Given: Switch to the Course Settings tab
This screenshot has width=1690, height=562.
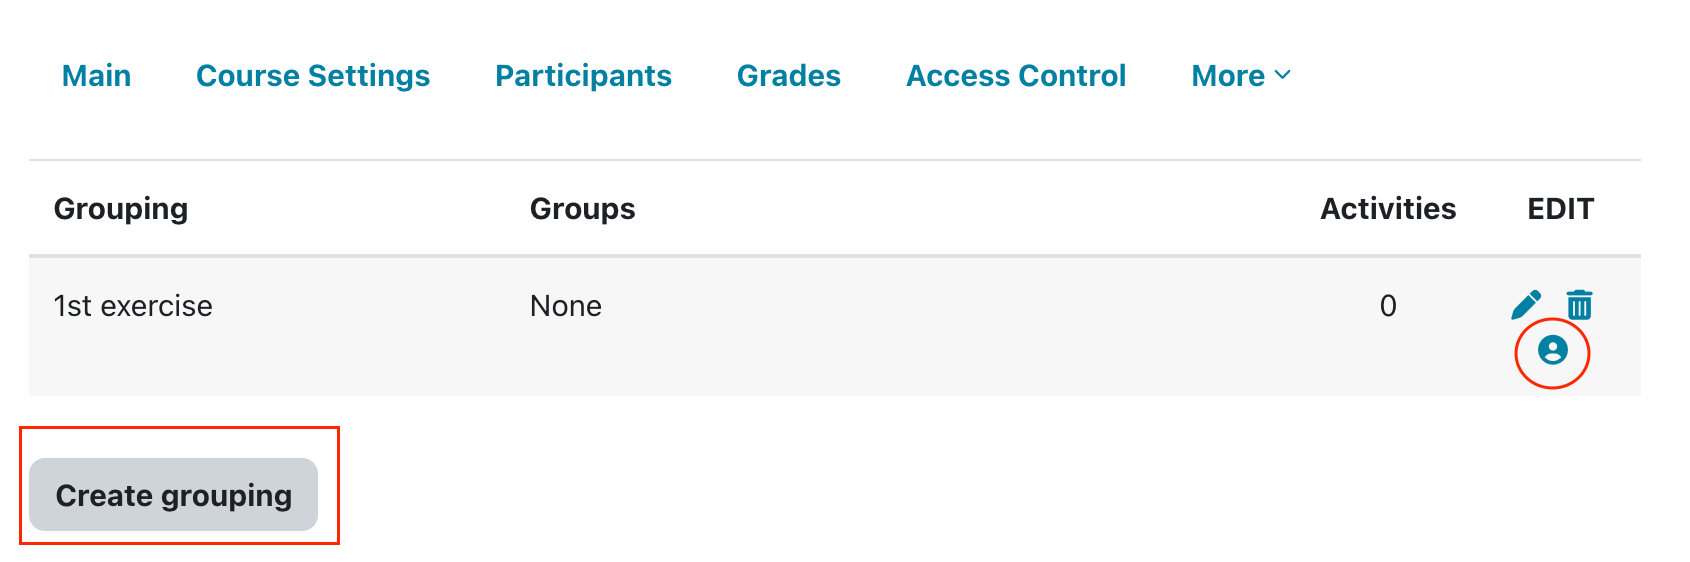Looking at the screenshot, I should tap(313, 76).
